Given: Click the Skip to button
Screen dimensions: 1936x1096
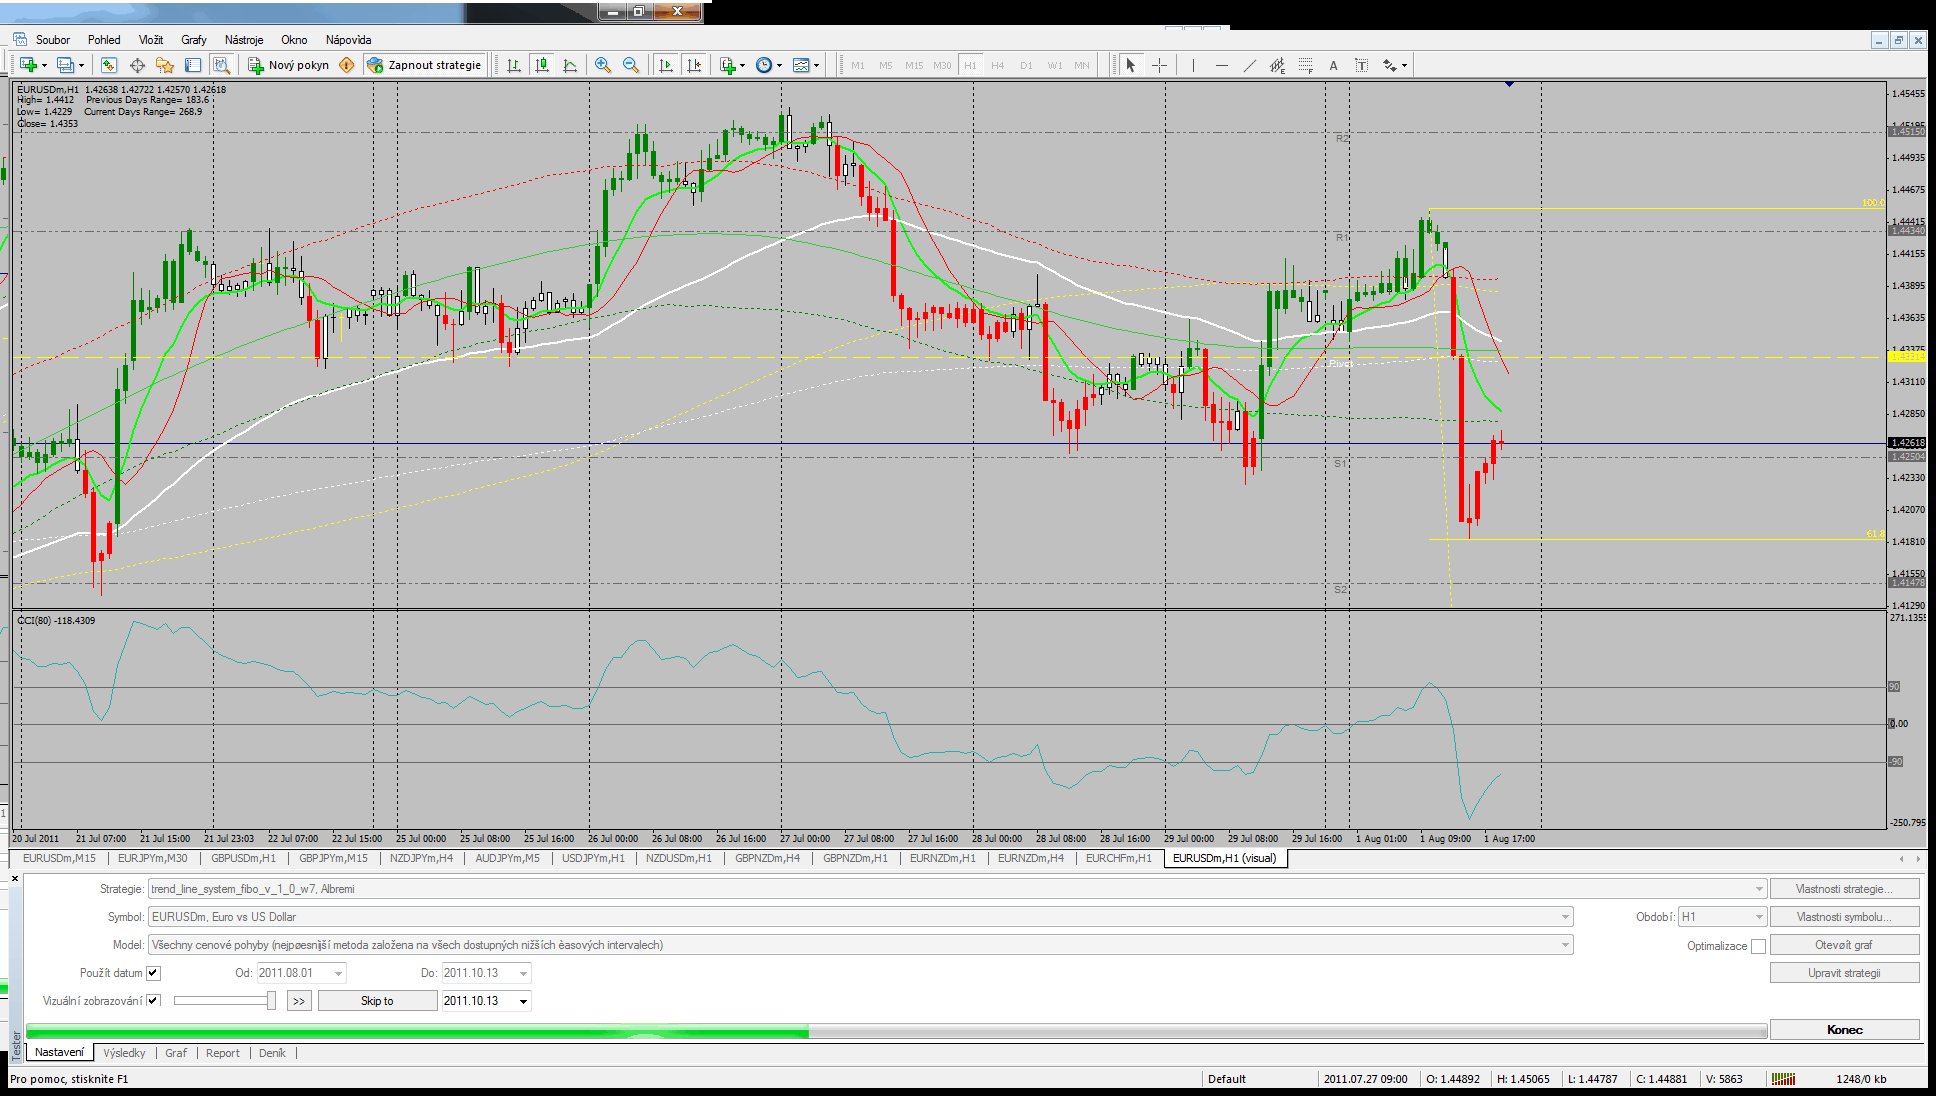Looking at the screenshot, I should pos(377,1001).
